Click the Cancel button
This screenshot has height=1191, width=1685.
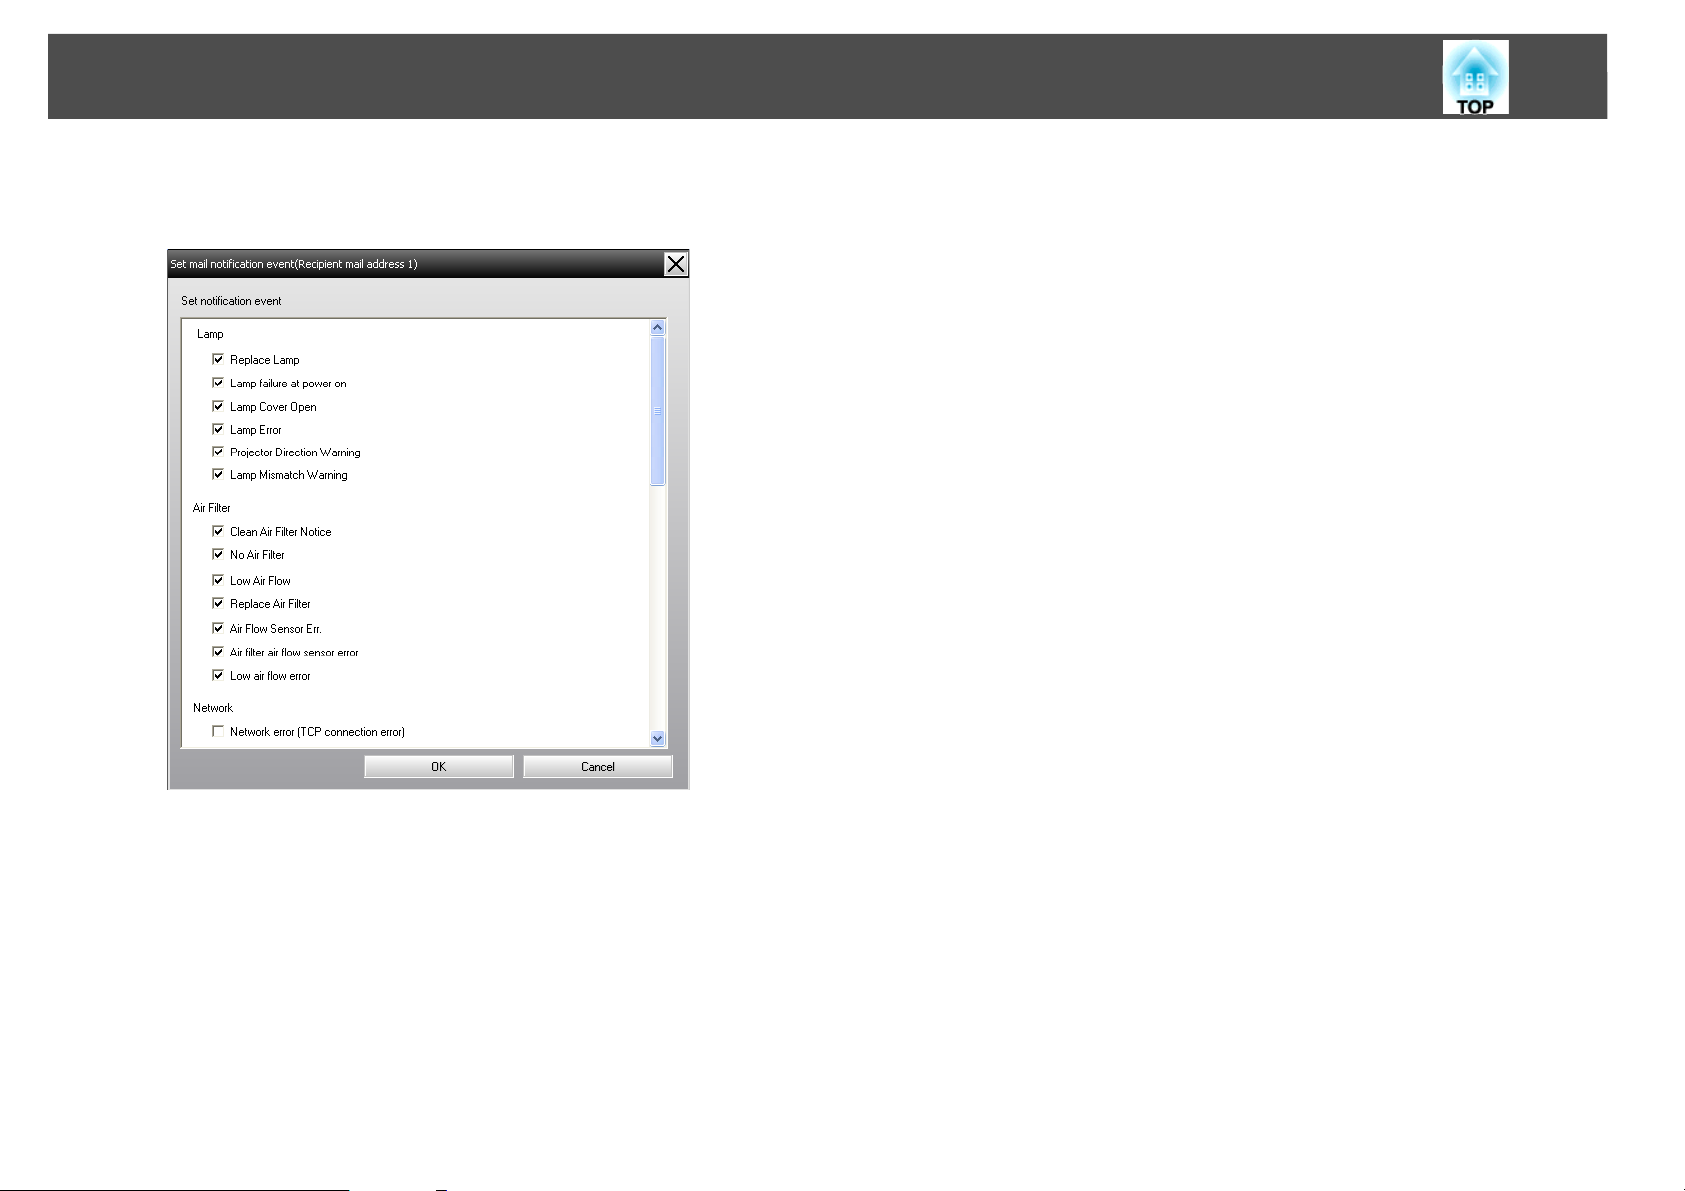coord(598,767)
